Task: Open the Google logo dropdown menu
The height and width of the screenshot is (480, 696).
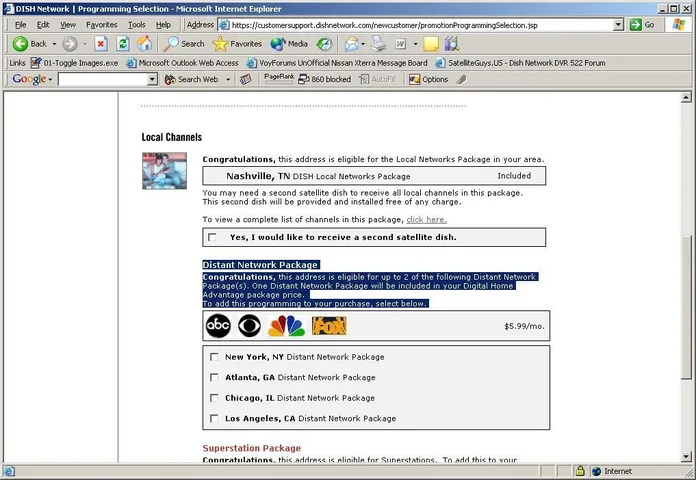Action: (50, 79)
